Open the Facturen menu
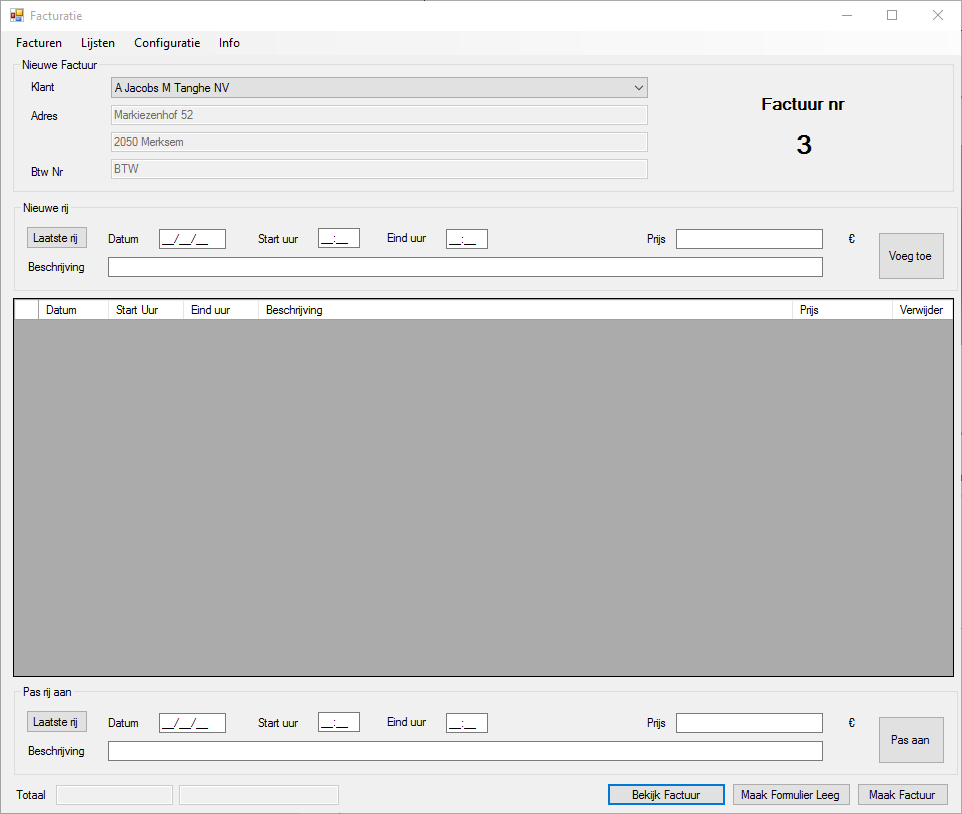This screenshot has width=962, height=814. pyautogui.click(x=39, y=43)
